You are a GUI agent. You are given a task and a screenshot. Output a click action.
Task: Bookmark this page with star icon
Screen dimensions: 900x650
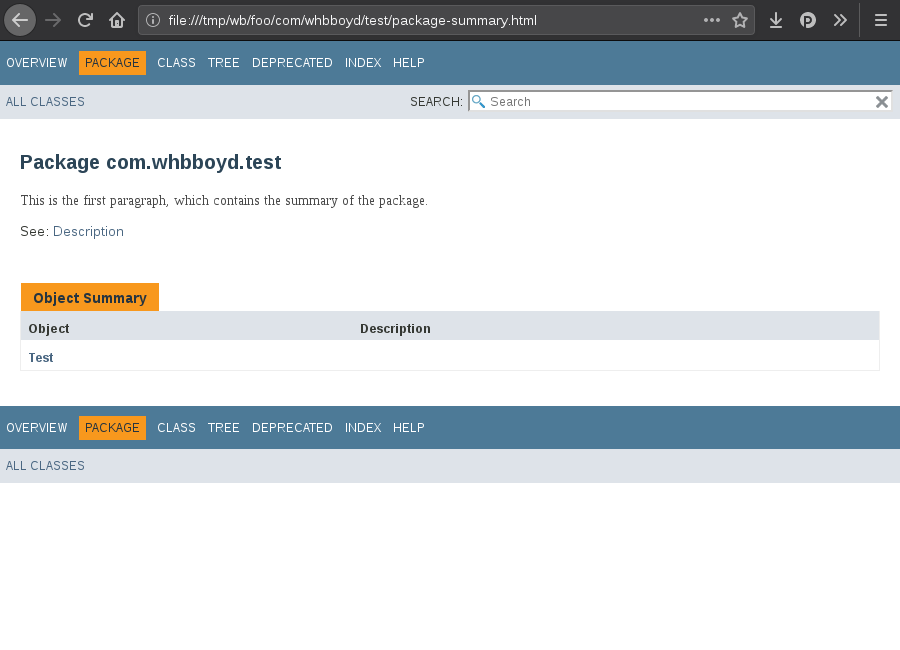tap(740, 21)
